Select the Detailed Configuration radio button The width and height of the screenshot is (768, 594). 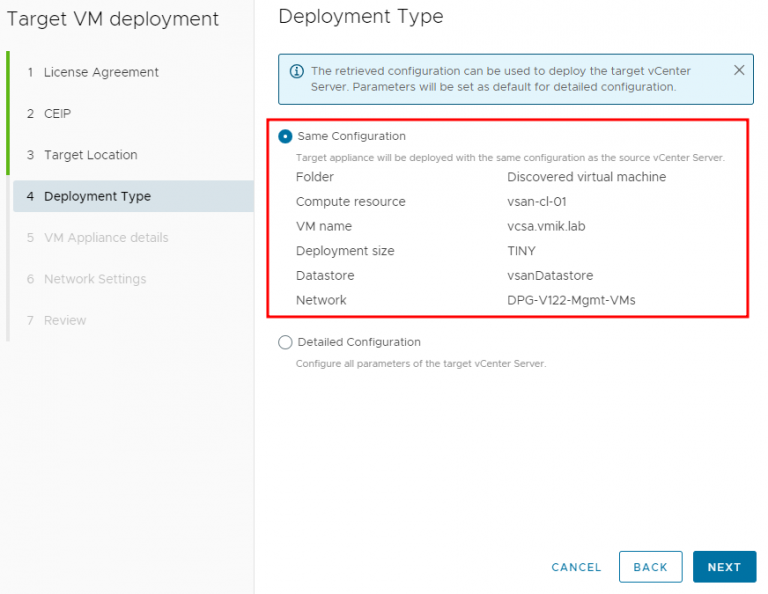[285, 342]
